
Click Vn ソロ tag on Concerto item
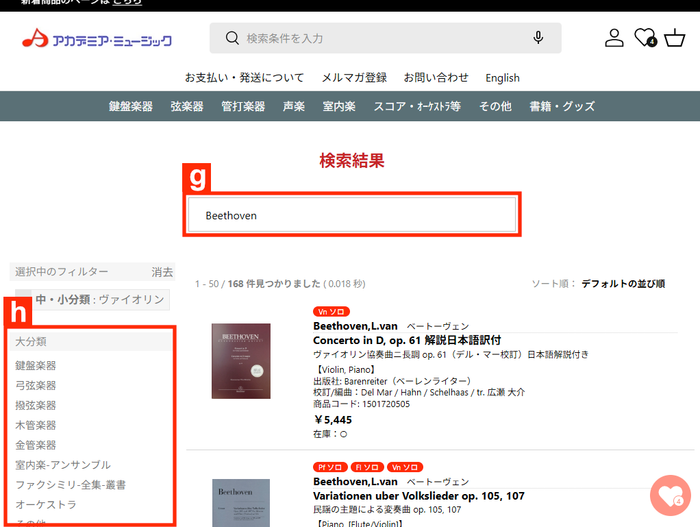click(x=331, y=312)
